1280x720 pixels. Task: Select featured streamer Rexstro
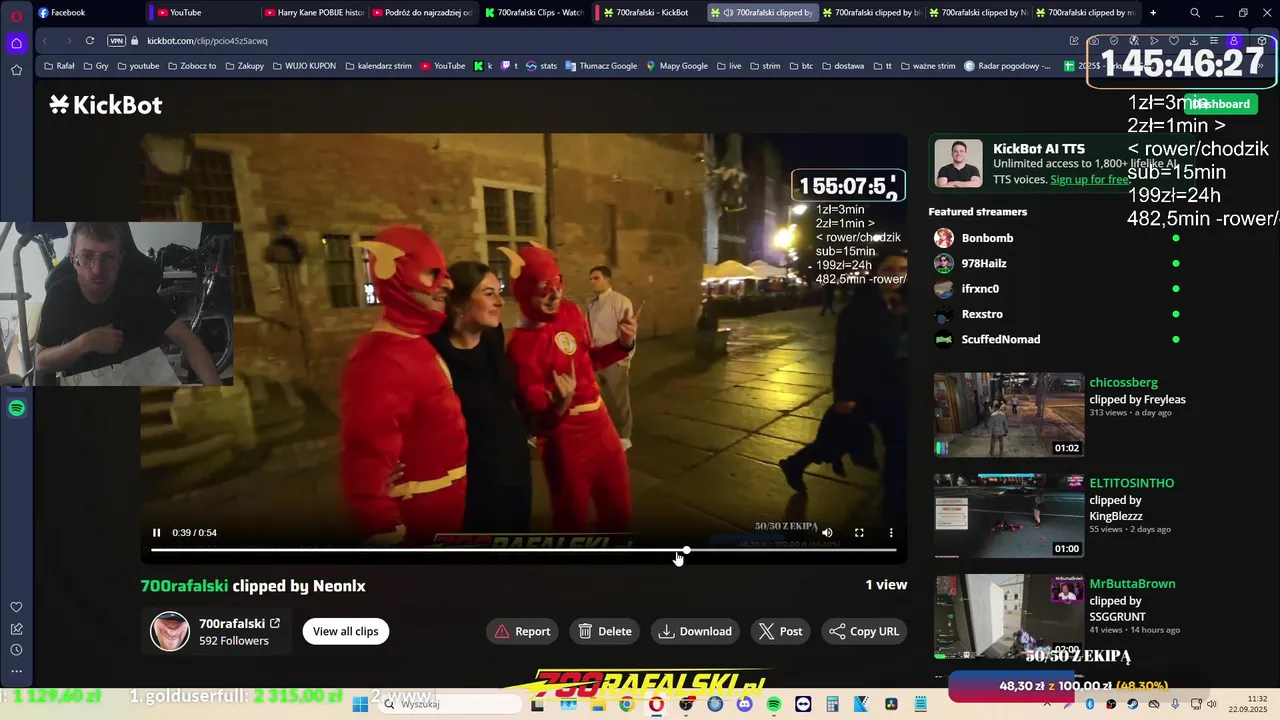[x=982, y=314]
